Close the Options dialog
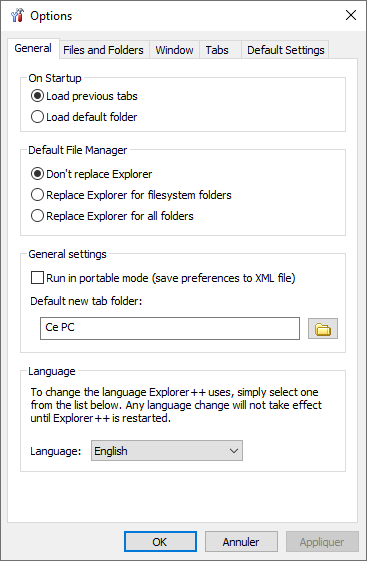This screenshot has height=561, width=367. [x=351, y=15]
